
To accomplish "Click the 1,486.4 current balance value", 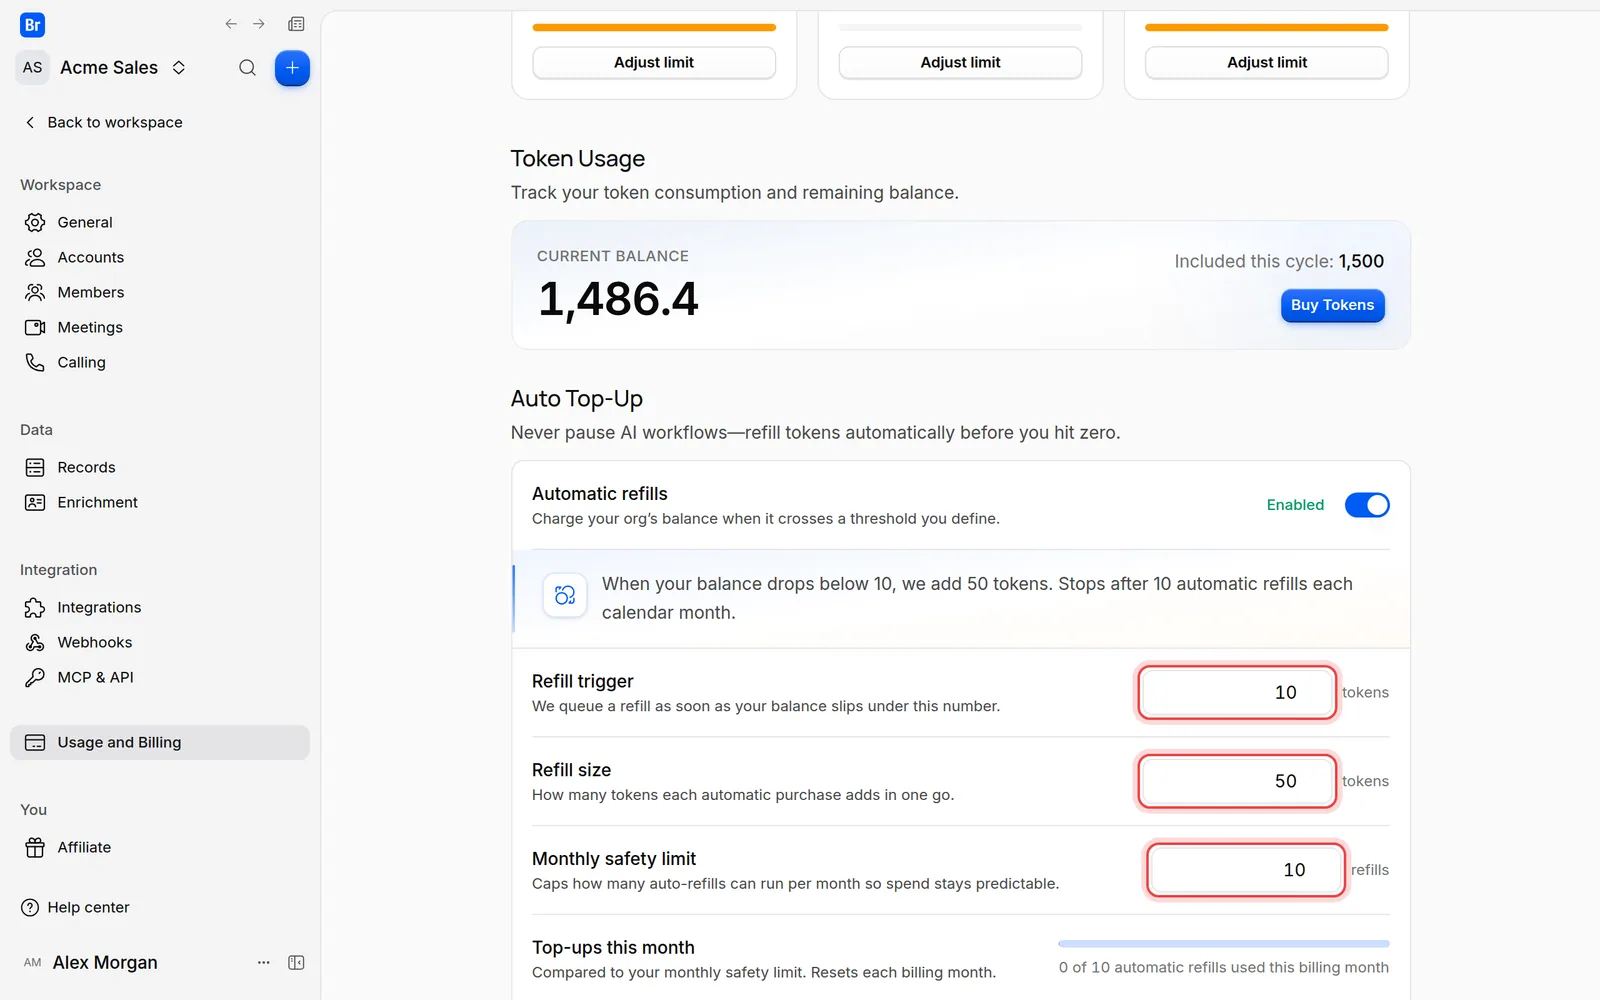I will 618,299.
